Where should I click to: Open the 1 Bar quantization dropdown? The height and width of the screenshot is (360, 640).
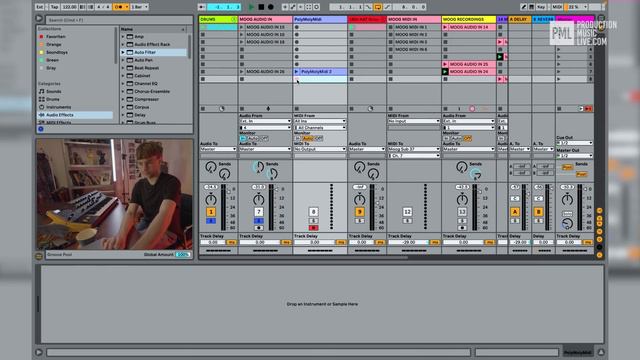pyautogui.click(x=140, y=7)
